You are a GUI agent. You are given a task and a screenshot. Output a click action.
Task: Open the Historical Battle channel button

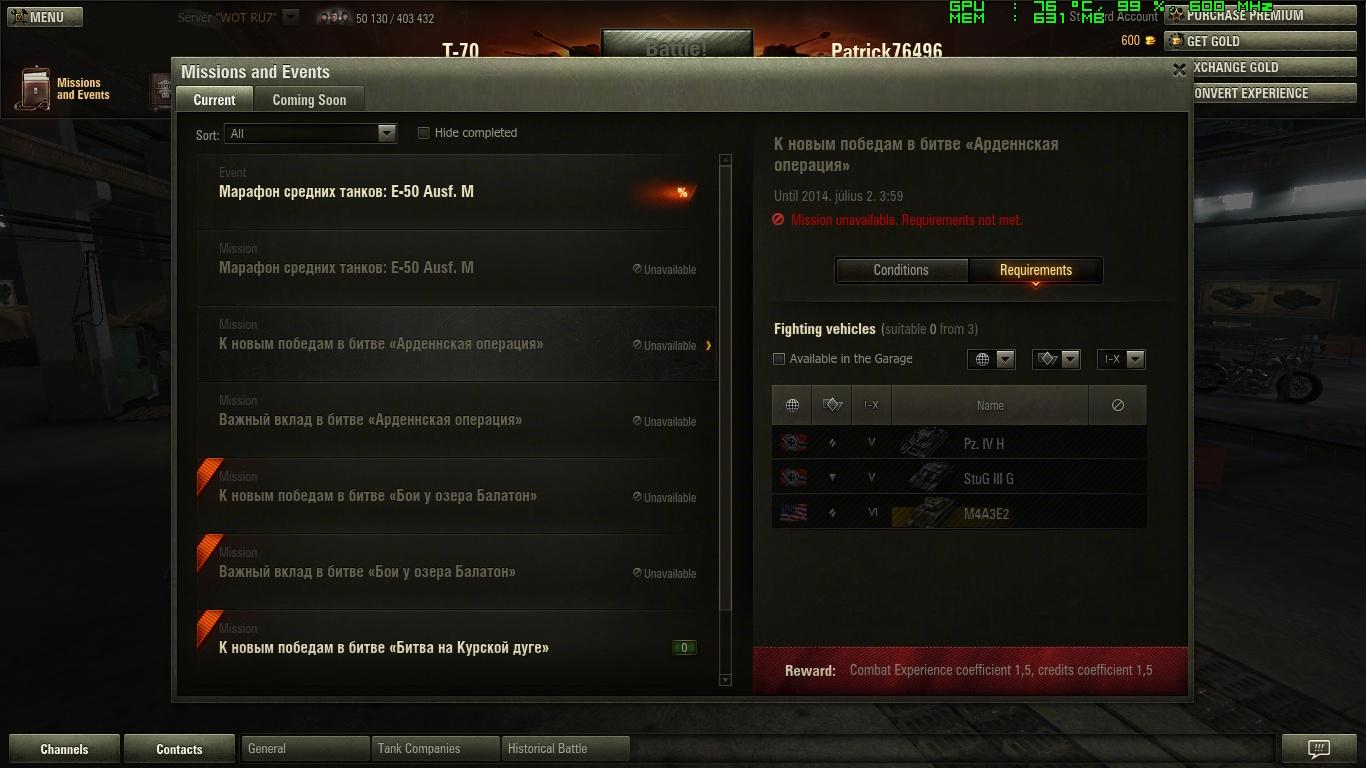coord(564,748)
